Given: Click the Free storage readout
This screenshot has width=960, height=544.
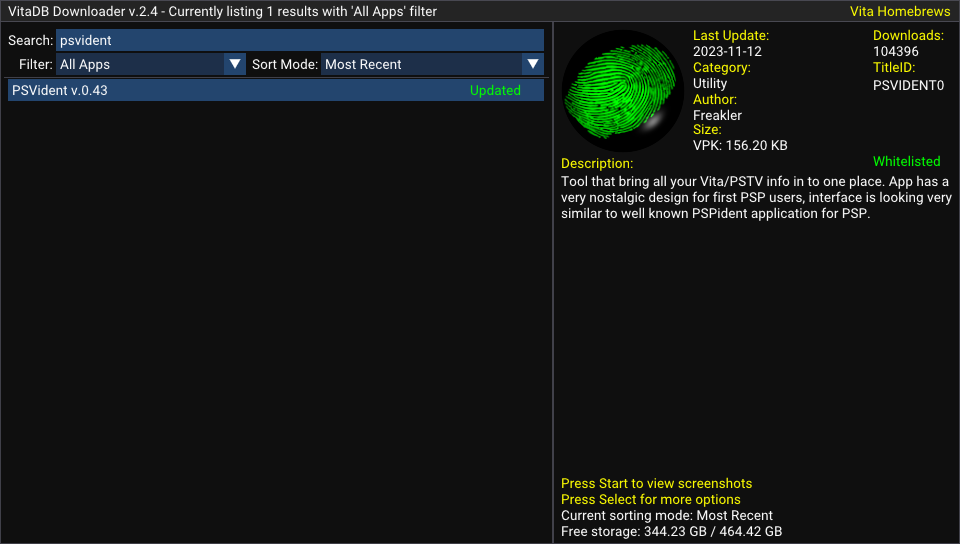Looking at the screenshot, I should coord(671,531).
